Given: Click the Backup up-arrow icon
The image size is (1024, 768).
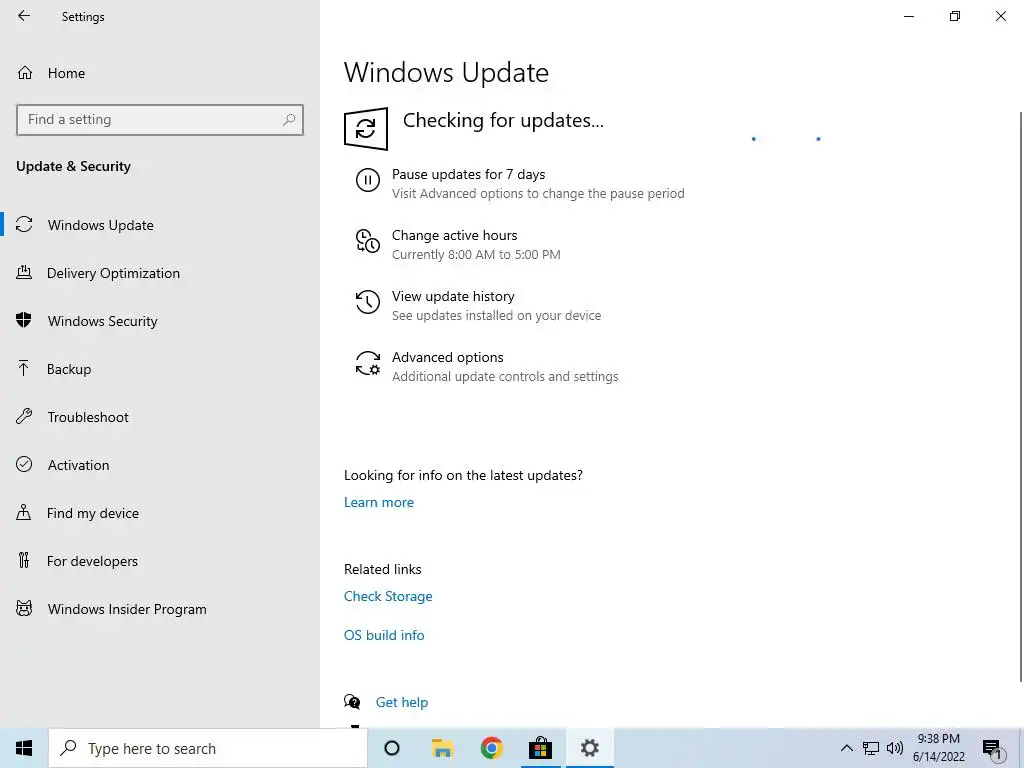Looking at the screenshot, I should click(24, 368).
